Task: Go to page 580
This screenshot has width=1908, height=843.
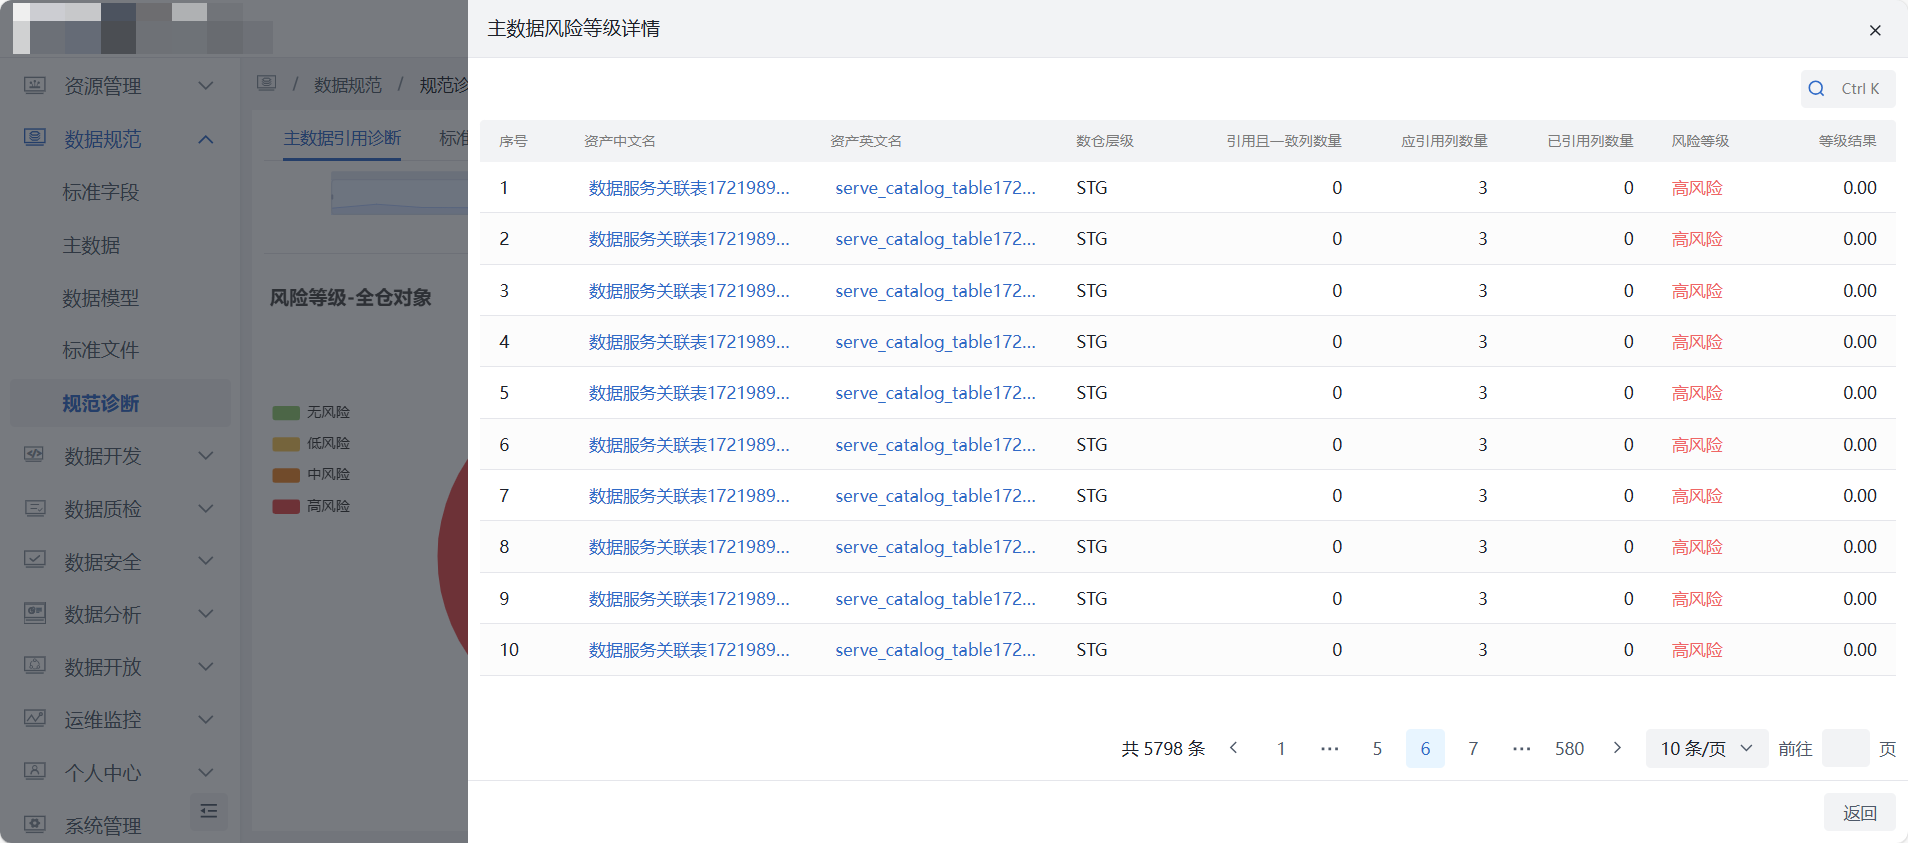Action: click(x=1569, y=749)
